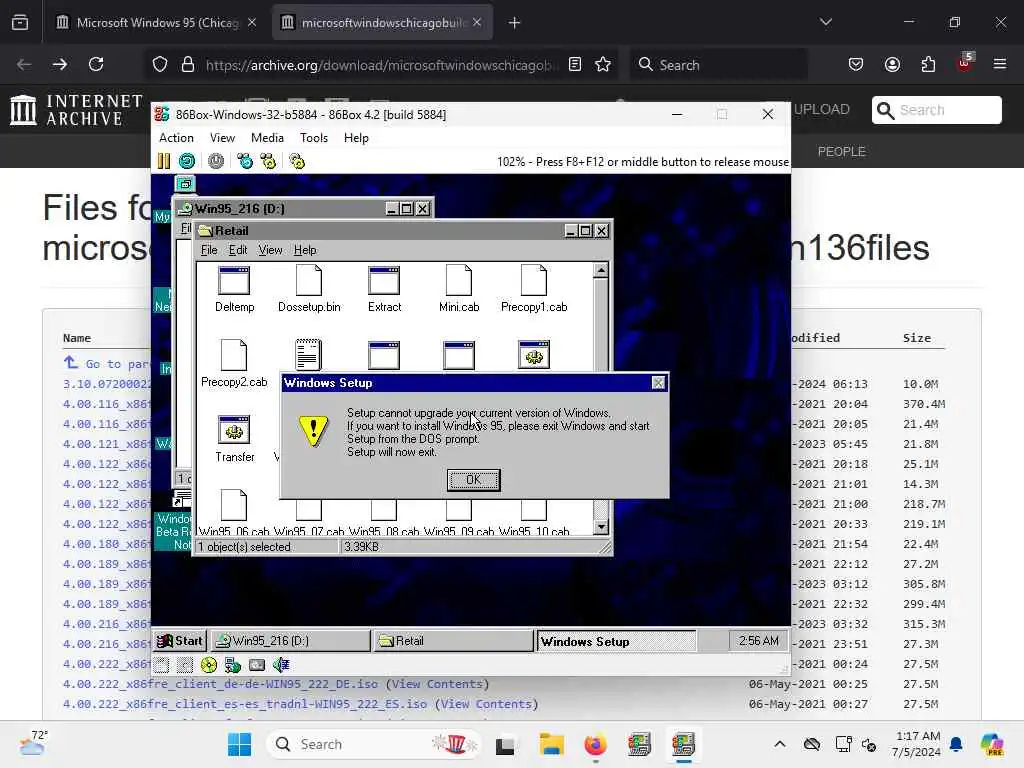This screenshot has height=768, width=1024.
Task: Open View menu in Retail window
Action: click(270, 250)
